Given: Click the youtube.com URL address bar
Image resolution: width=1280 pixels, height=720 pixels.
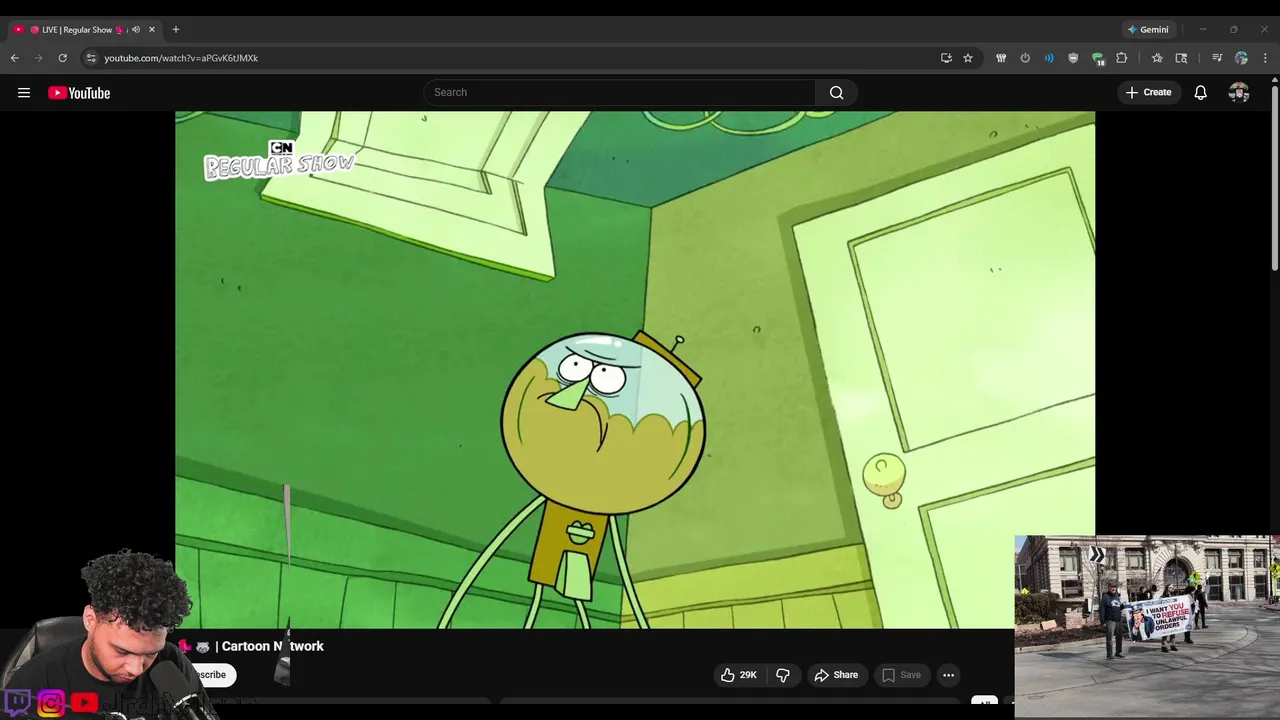Looking at the screenshot, I should click(181, 58).
